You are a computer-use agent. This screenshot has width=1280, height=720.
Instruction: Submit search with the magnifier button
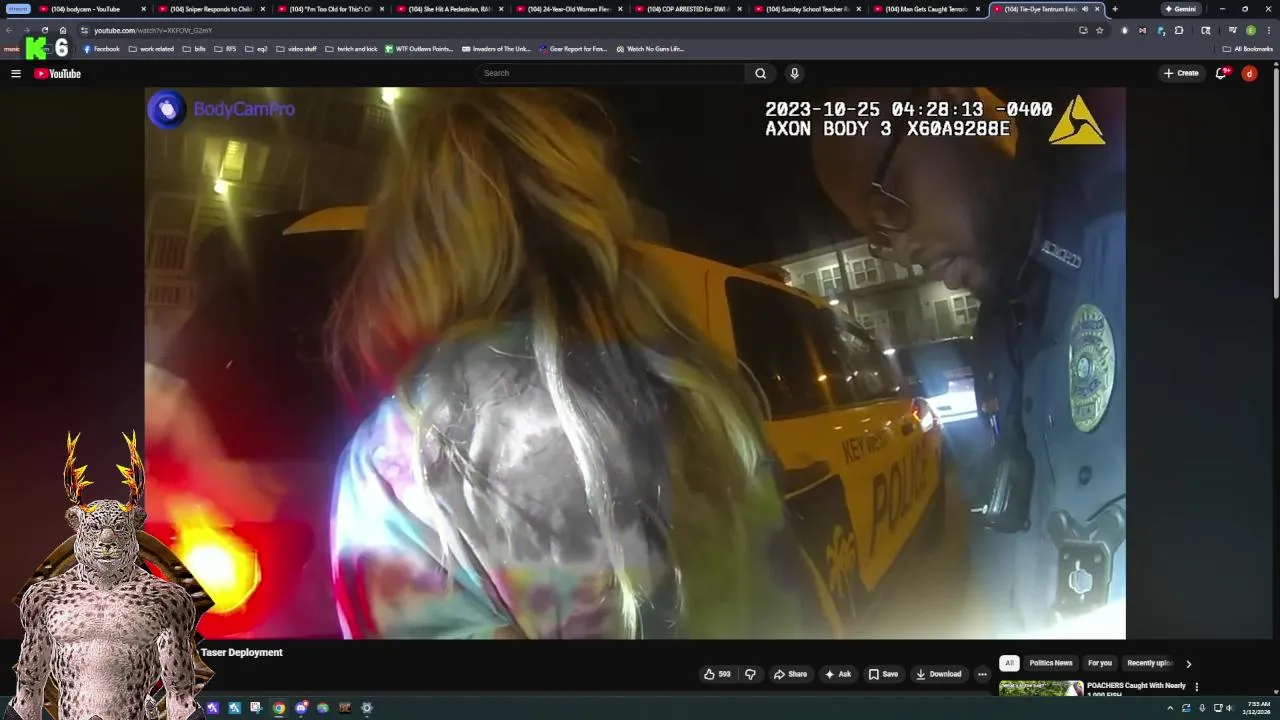coord(760,73)
